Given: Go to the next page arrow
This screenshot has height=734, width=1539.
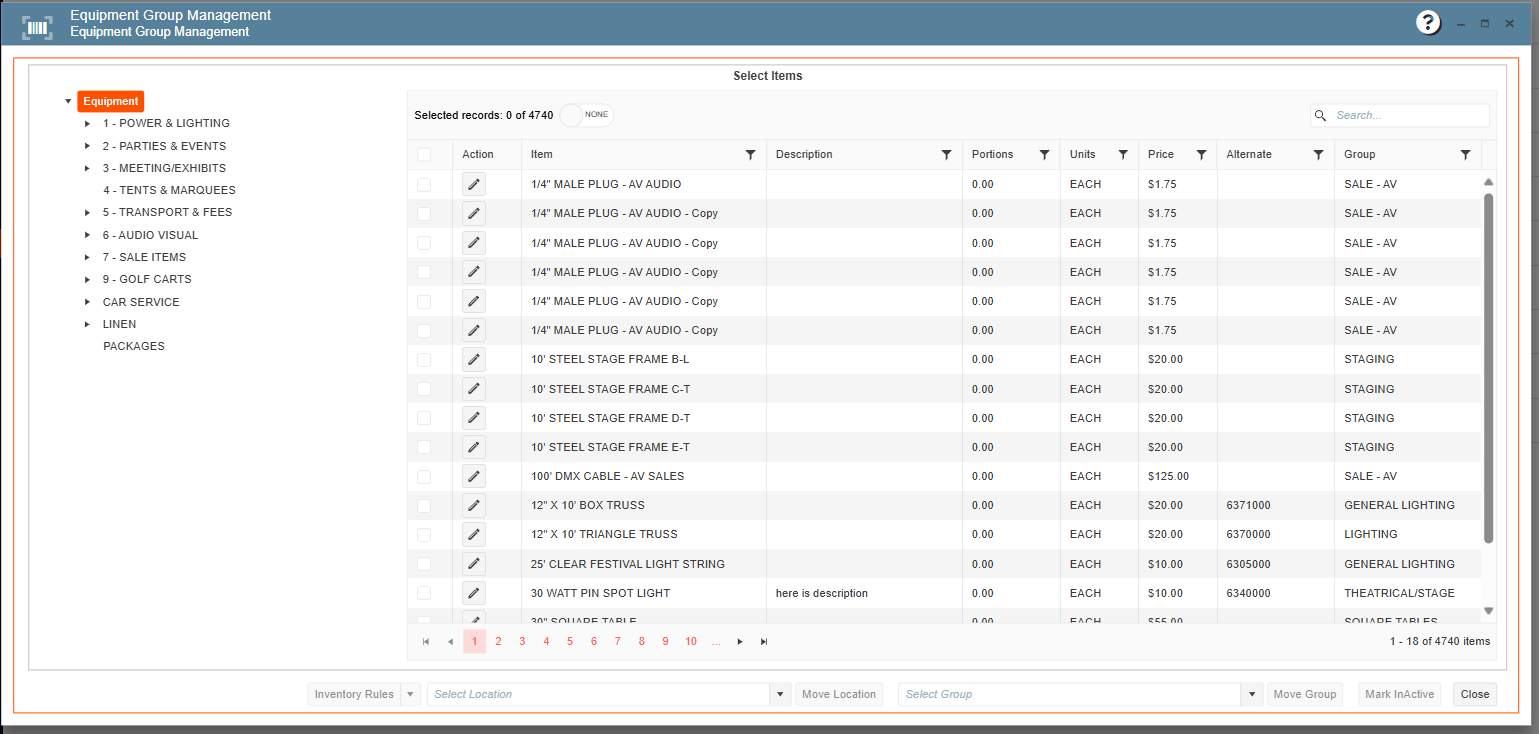Looking at the screenshot, I should (x=740, y=641).
